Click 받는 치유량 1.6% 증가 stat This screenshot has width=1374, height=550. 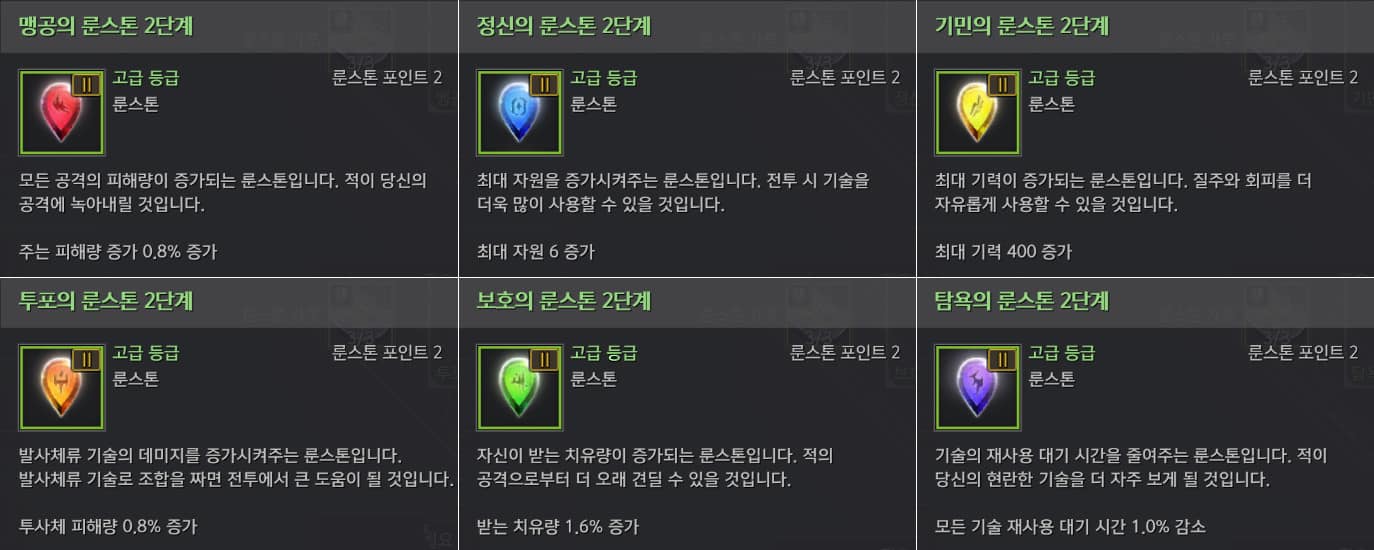click(x=558, y=526)
